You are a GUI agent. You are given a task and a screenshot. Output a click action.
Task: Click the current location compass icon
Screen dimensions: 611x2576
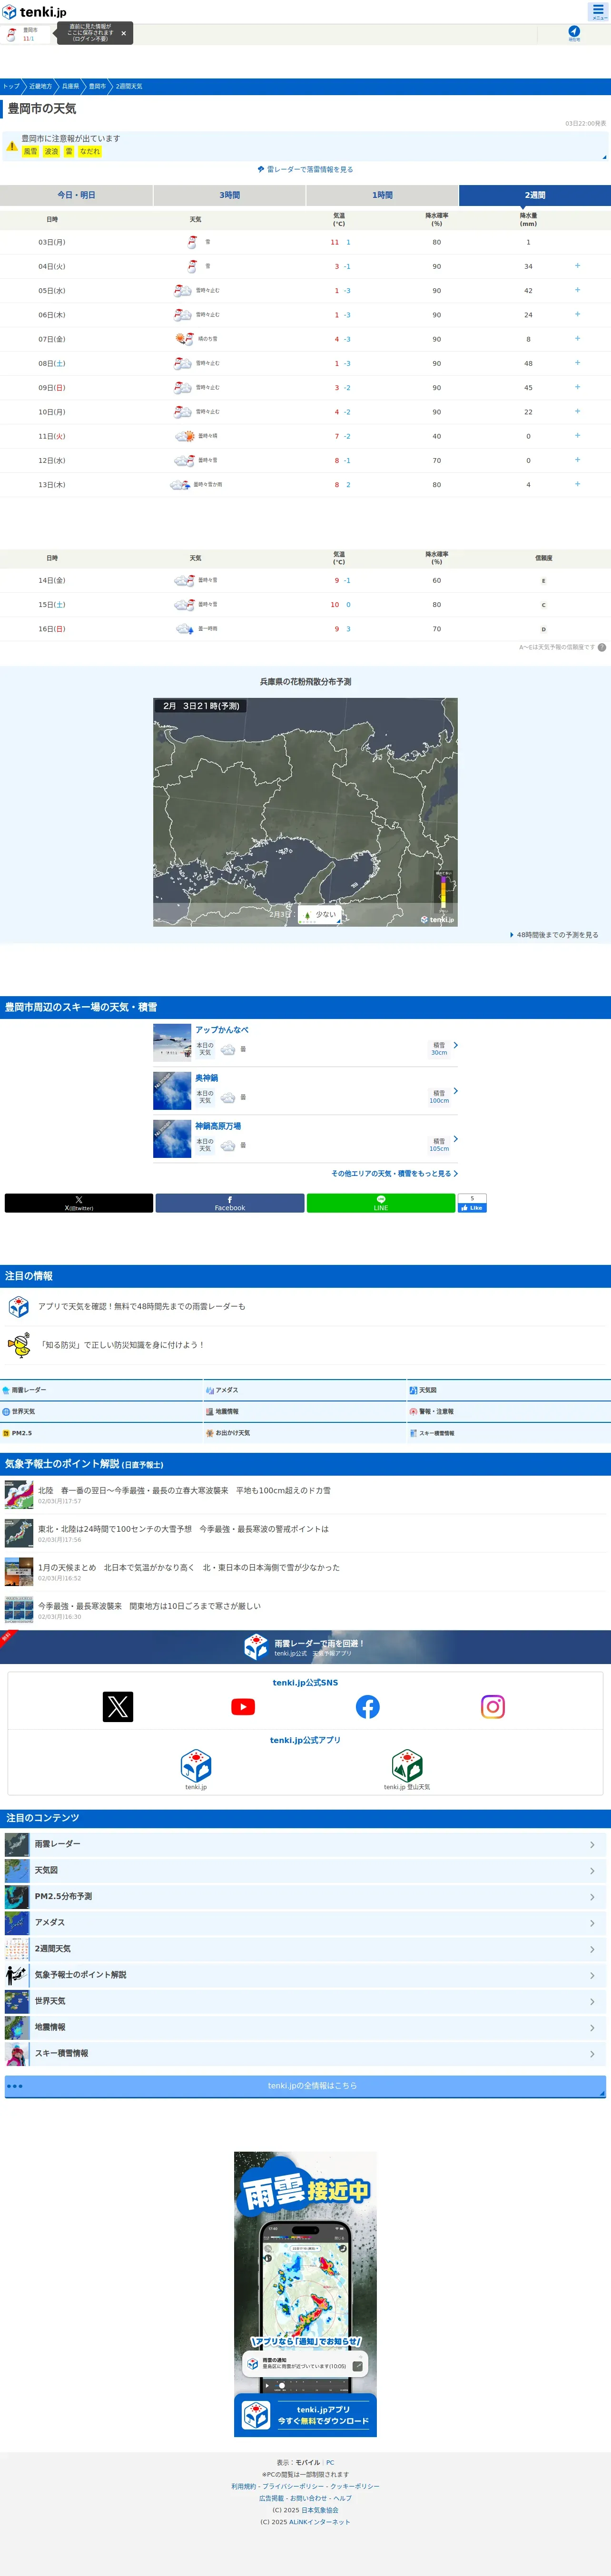click(x=574, y=33)
